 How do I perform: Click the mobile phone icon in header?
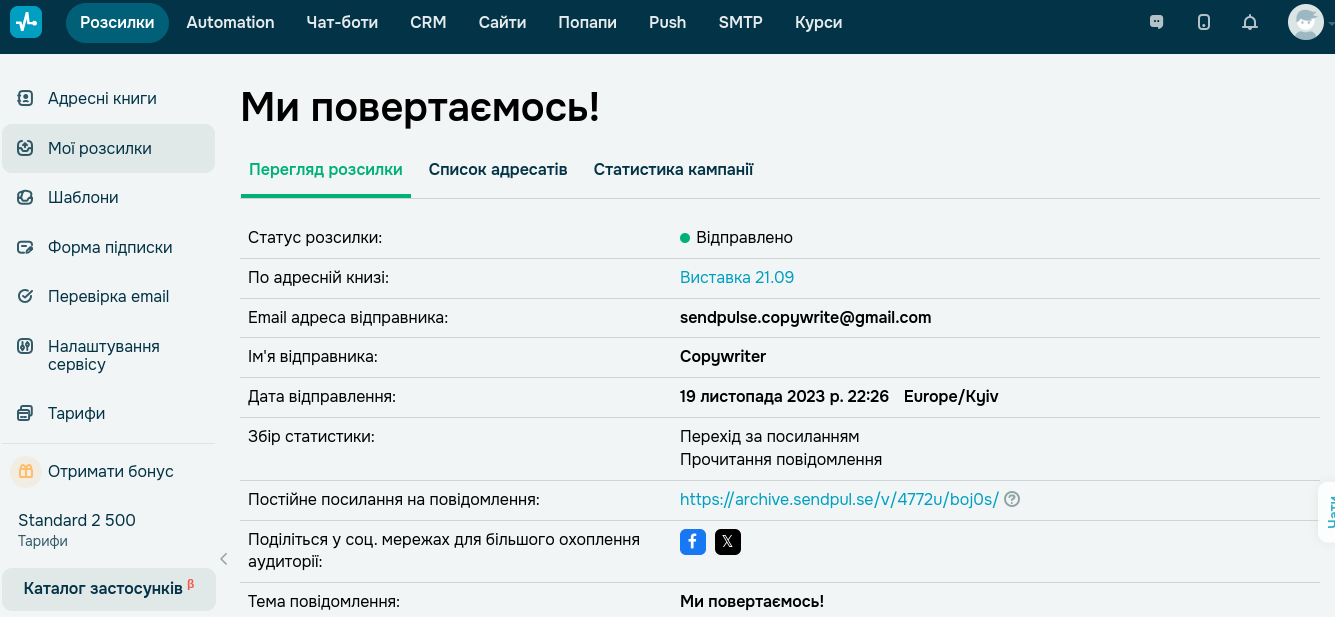click(x=1204, y=22)
